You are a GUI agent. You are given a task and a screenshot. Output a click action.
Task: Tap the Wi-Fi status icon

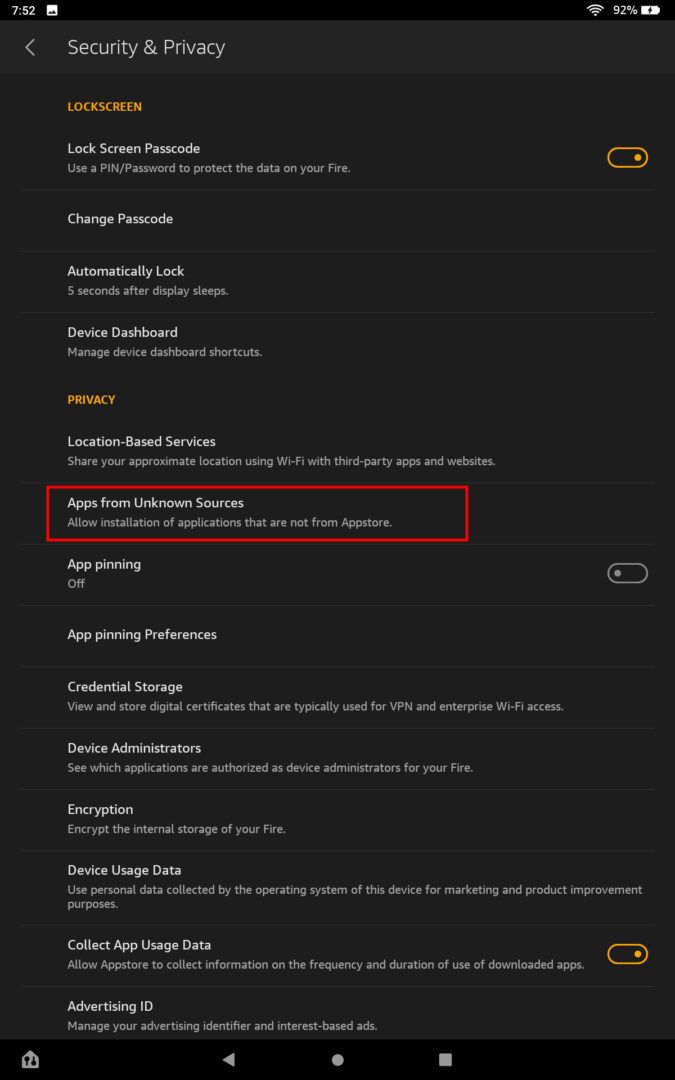[595, 9]
